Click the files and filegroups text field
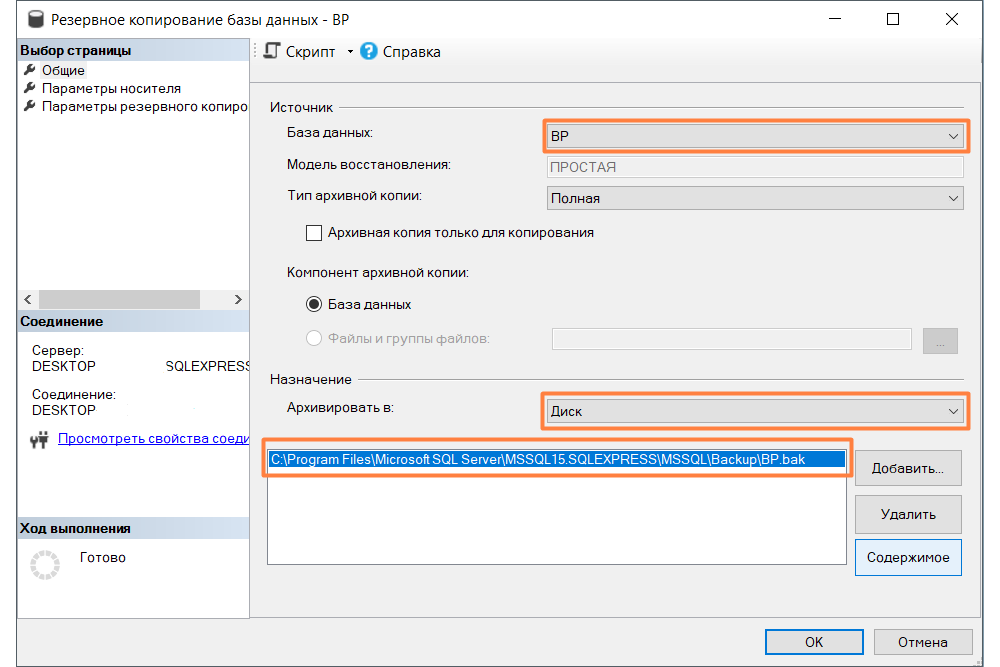Image resolution: width=1000 pixels, height=667 pixels. [732, 339]
